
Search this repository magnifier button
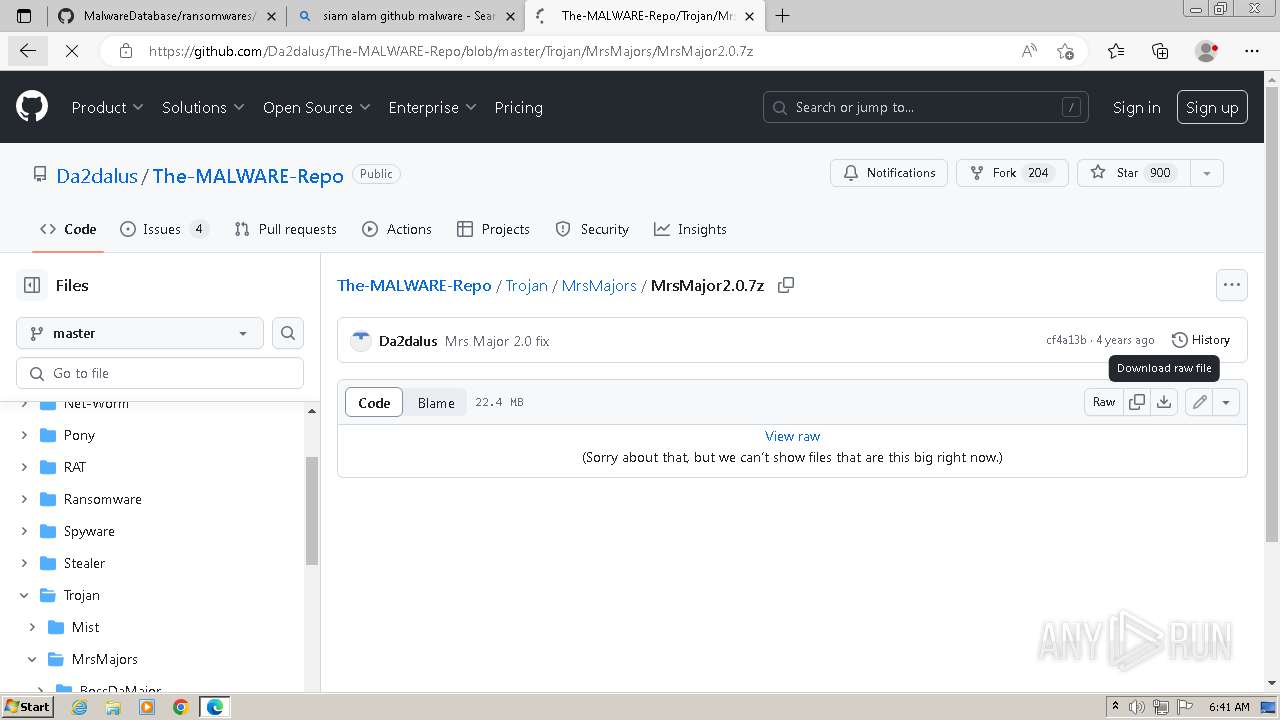coord(288,333)
